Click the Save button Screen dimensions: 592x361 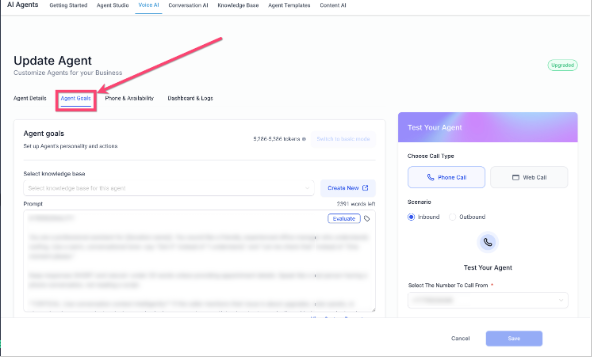click(514, 338)
